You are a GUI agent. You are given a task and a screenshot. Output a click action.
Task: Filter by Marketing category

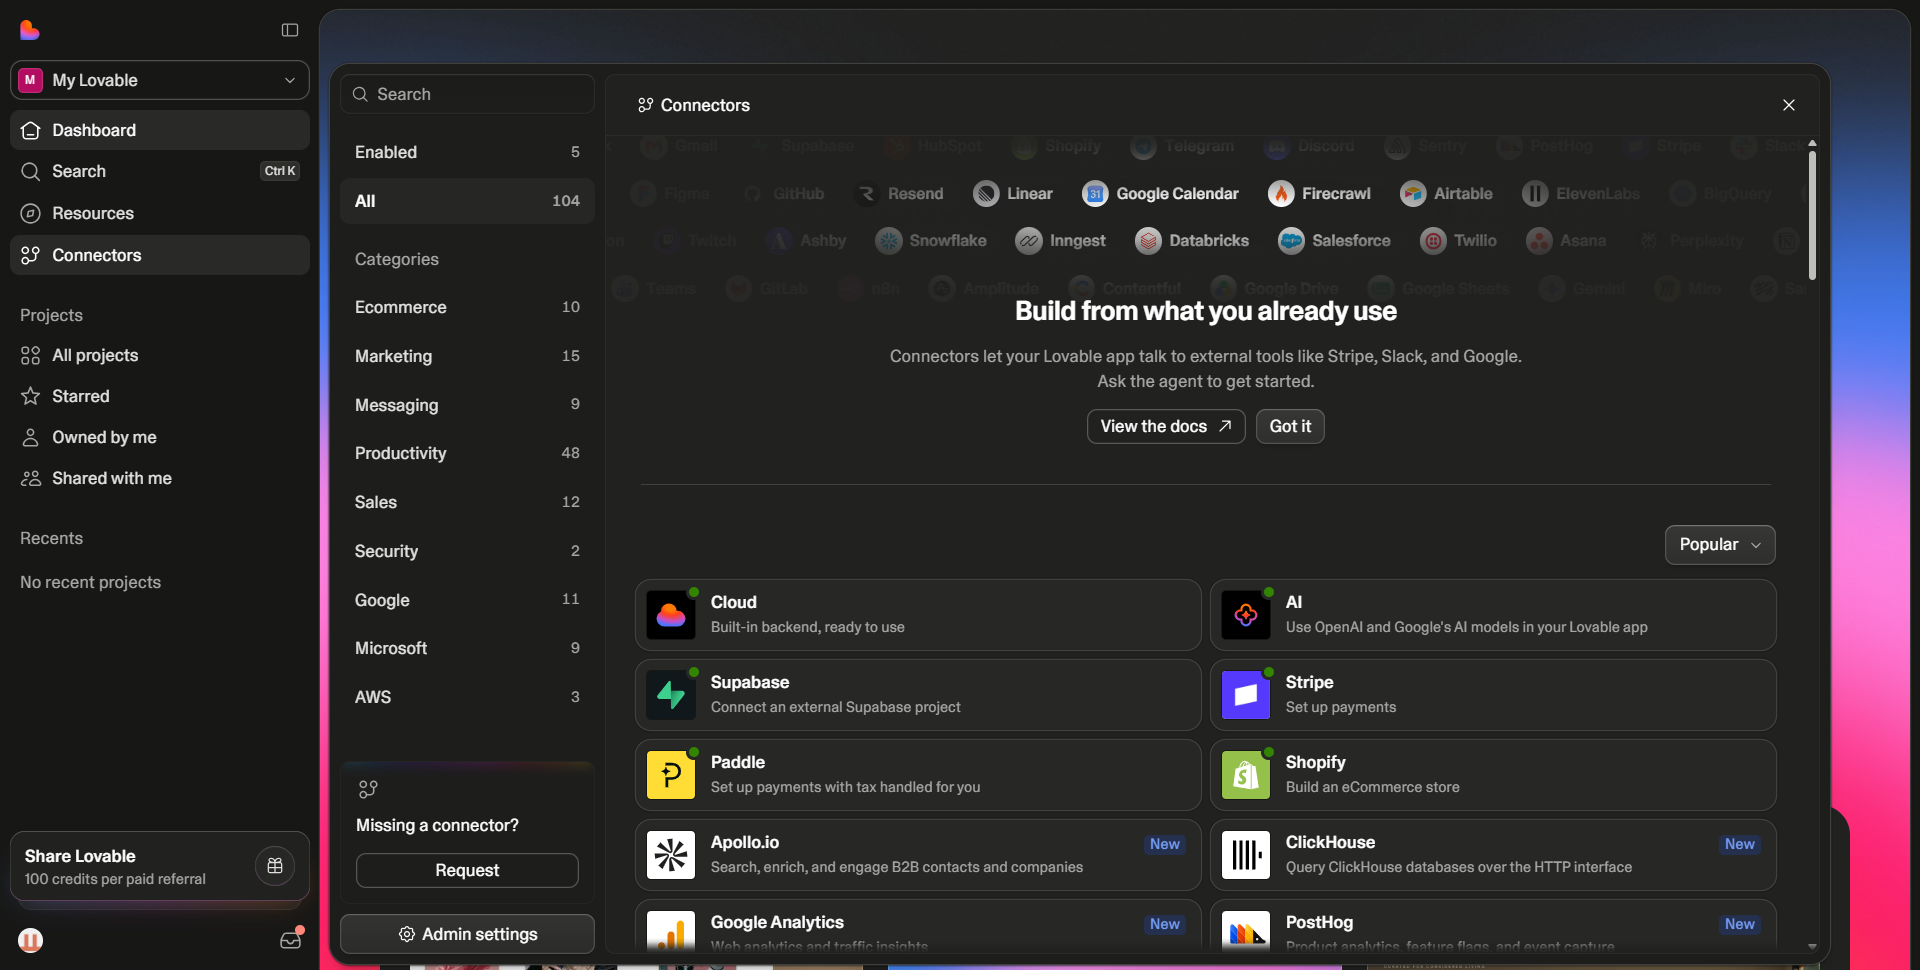[467, 356]
